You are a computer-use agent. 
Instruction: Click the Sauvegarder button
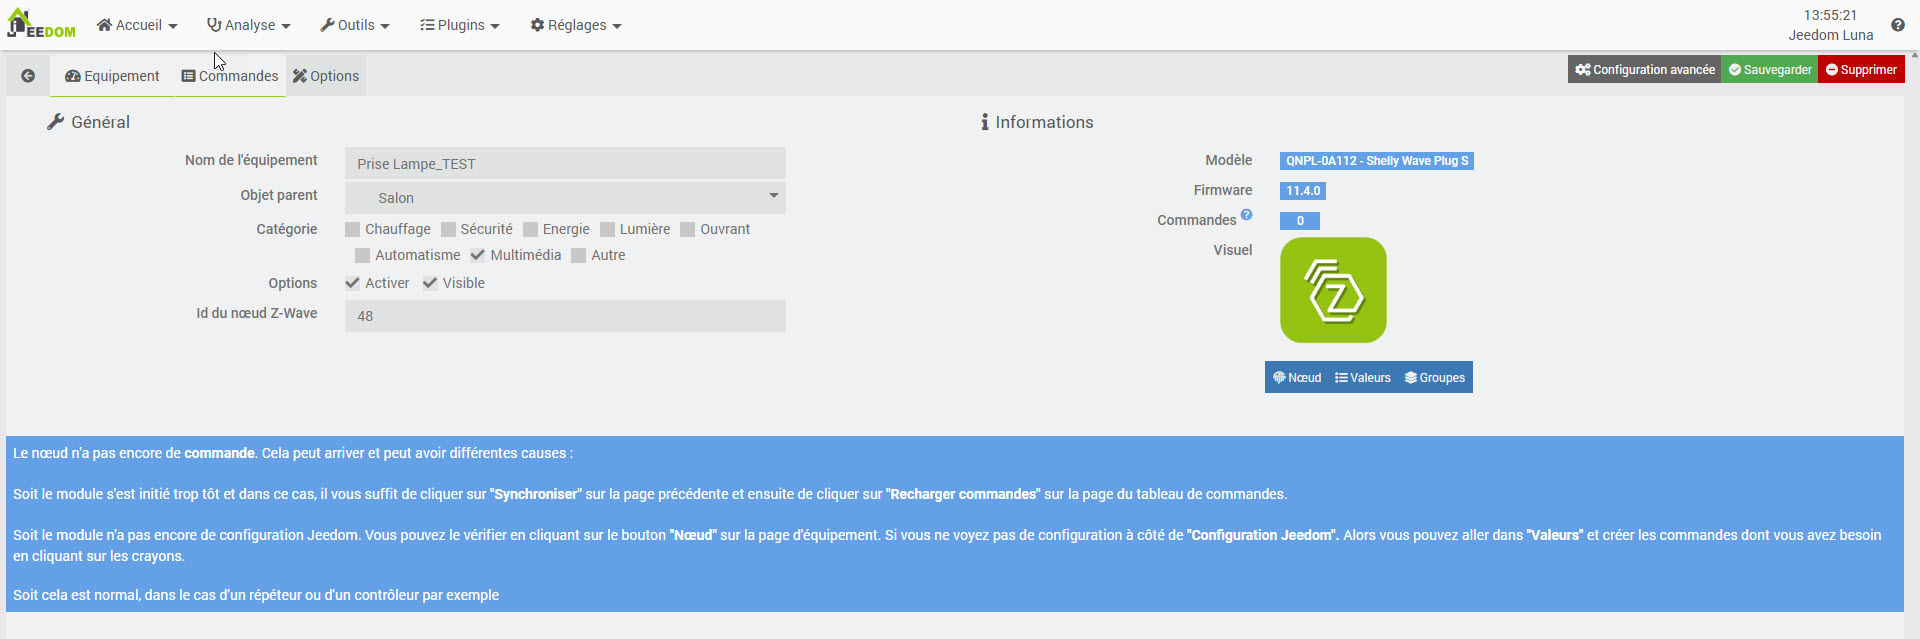1769,70
